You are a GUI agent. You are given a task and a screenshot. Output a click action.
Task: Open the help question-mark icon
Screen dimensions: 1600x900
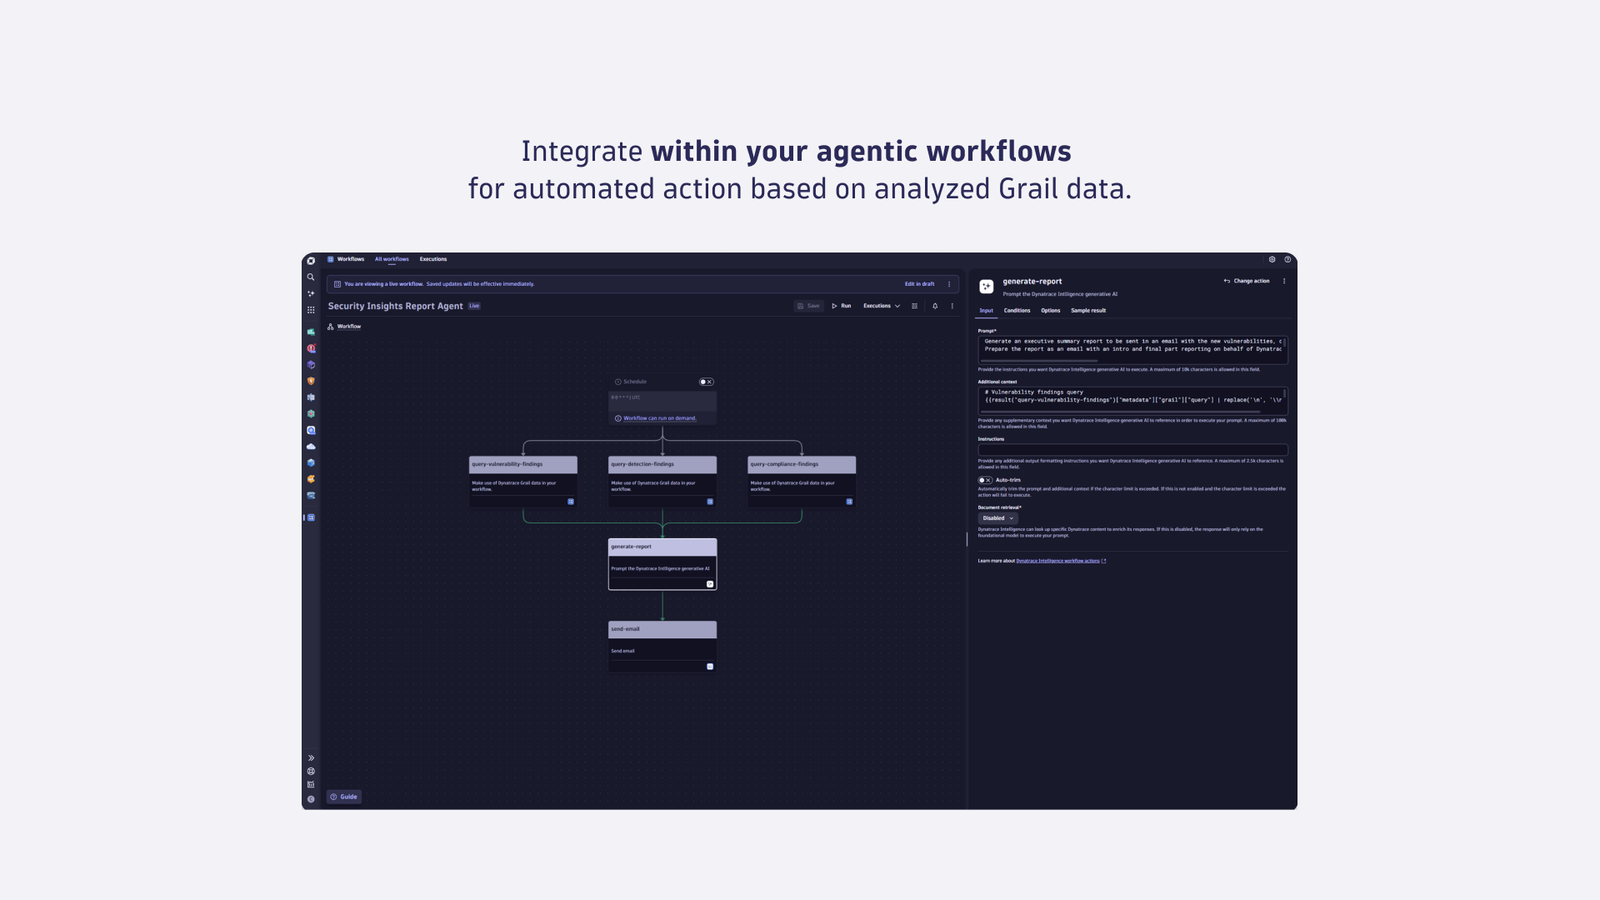point(1288,260)
